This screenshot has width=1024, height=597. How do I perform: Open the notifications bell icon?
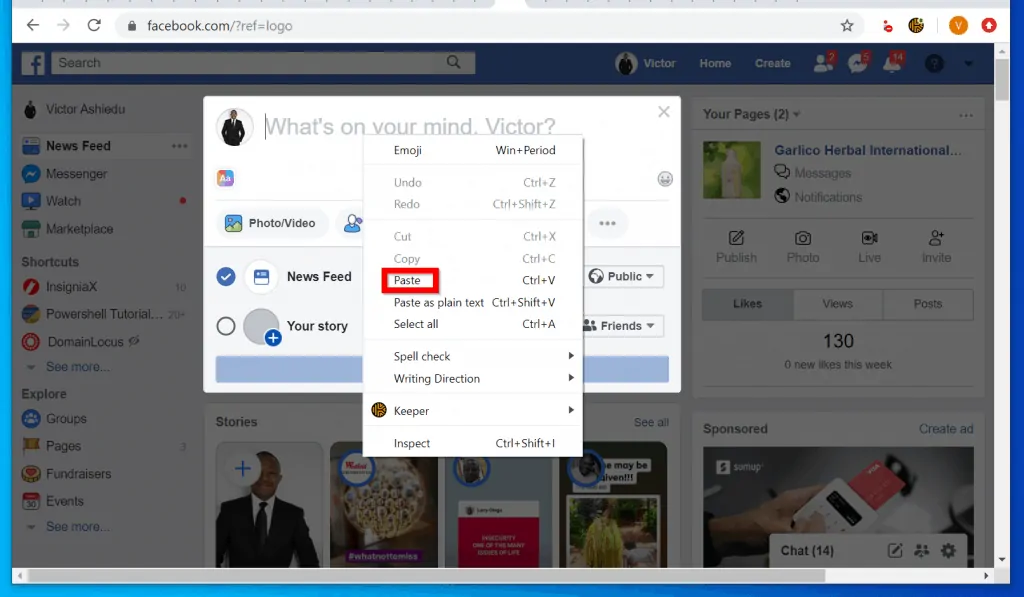(x=893, y=63)
